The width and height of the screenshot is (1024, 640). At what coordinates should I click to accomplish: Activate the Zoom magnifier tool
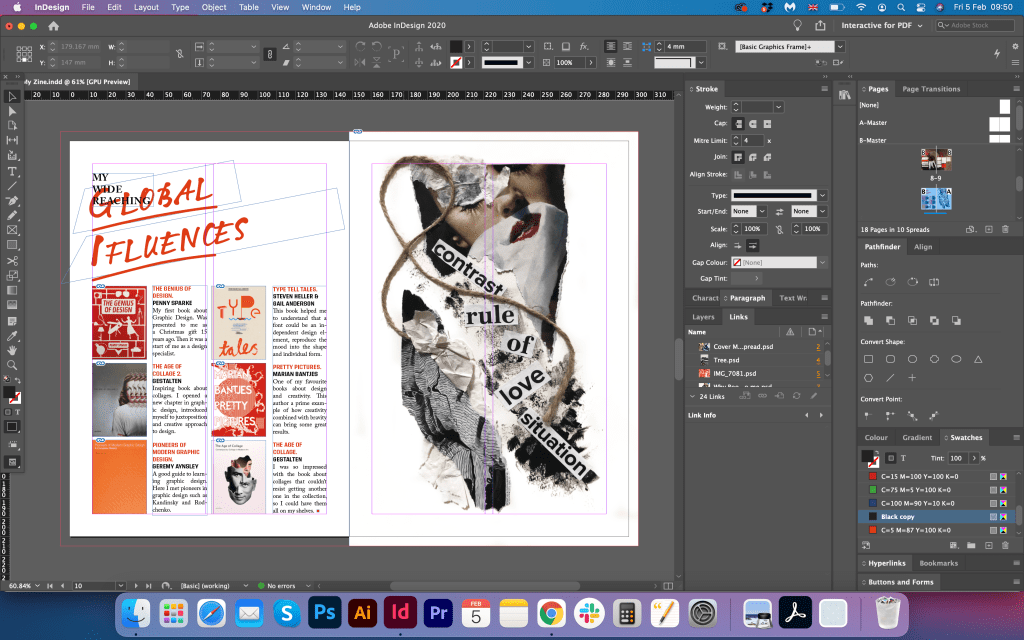click(x=12, y=365)
